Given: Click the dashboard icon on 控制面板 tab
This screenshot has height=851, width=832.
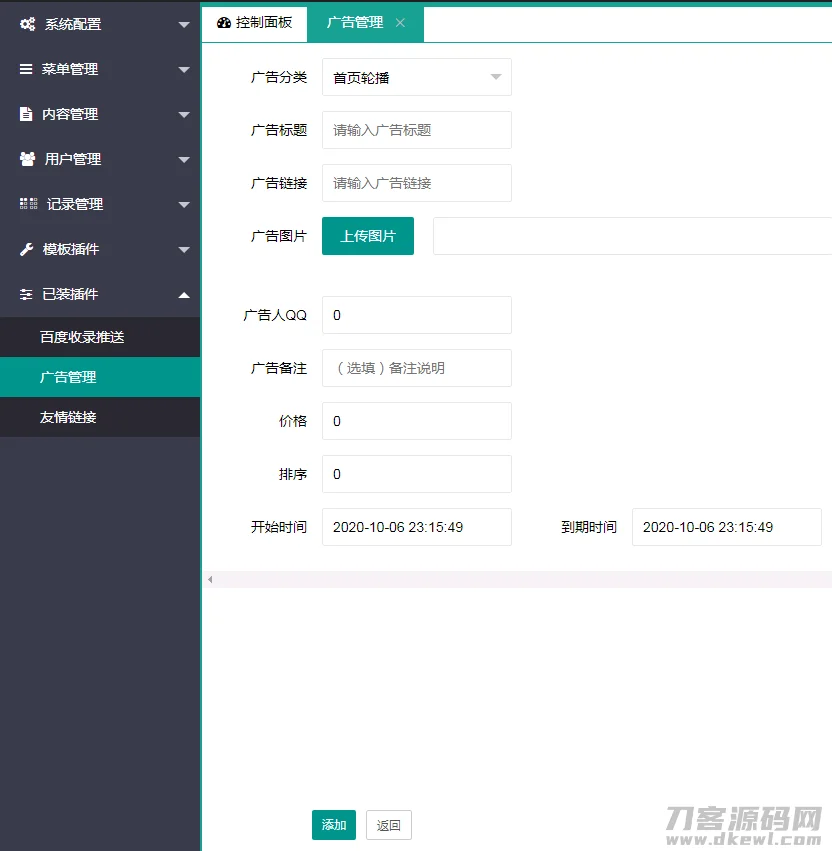Looking at the screenshot, I should pyautogui.click(x=222, y=22).
